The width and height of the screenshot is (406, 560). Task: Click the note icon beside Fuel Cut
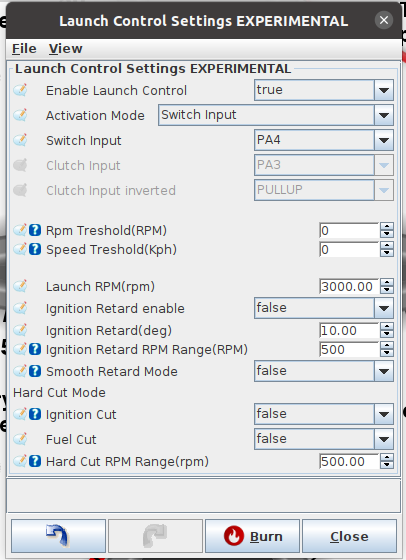tap(20, 439)
